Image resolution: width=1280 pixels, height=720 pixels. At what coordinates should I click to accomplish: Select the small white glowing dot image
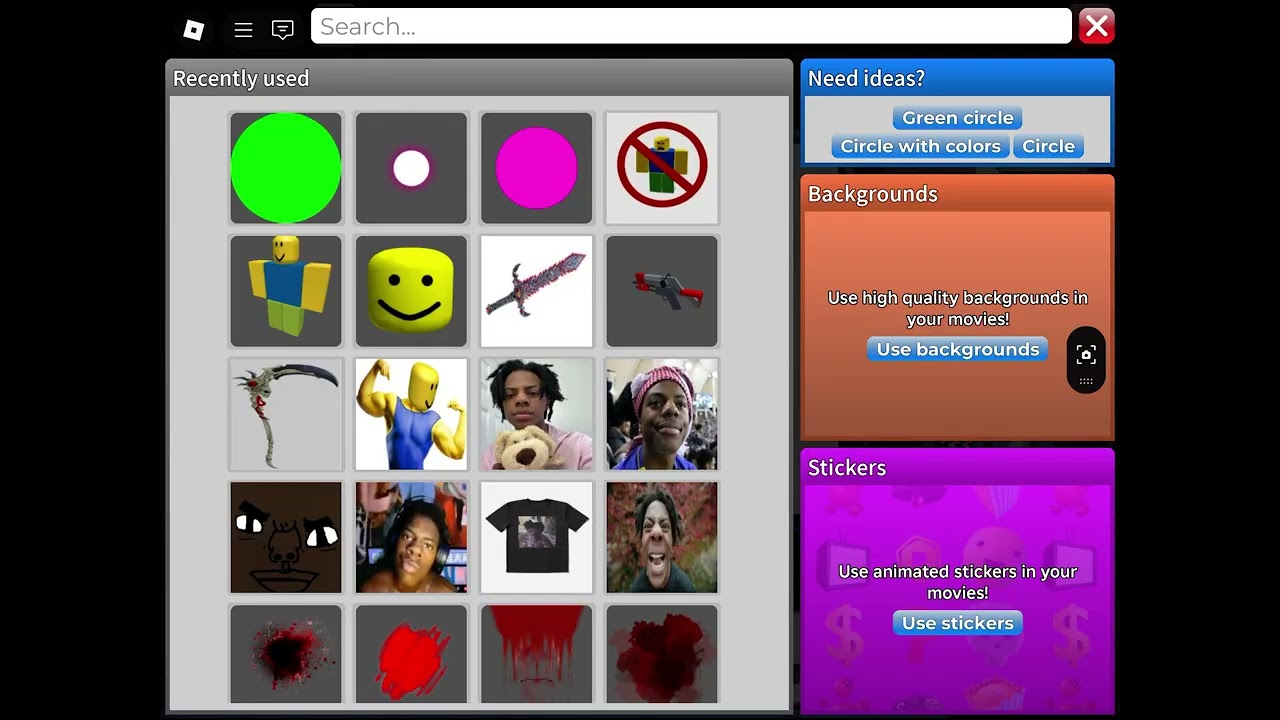click(411, 168)
